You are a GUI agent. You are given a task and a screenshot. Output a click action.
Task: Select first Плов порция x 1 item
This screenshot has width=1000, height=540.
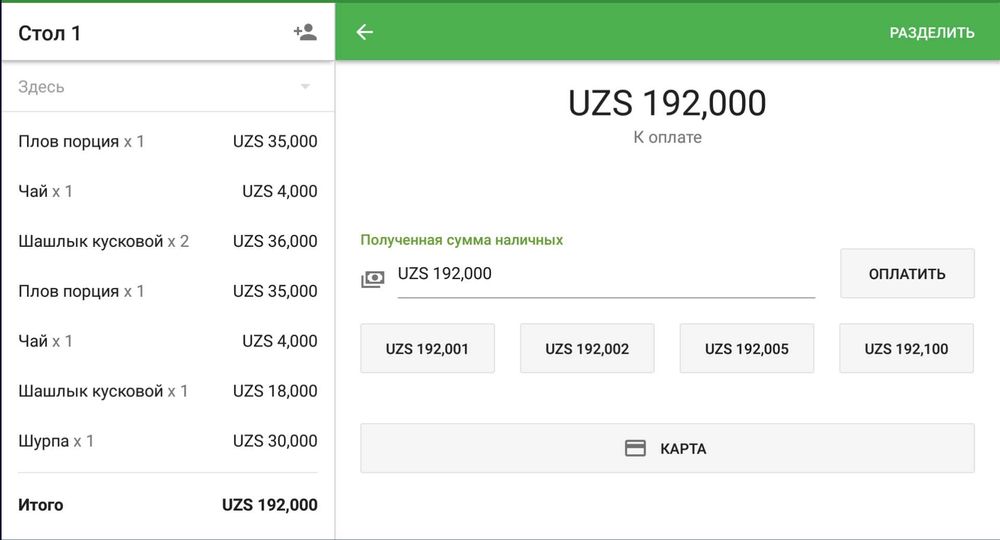pos(168,141)
